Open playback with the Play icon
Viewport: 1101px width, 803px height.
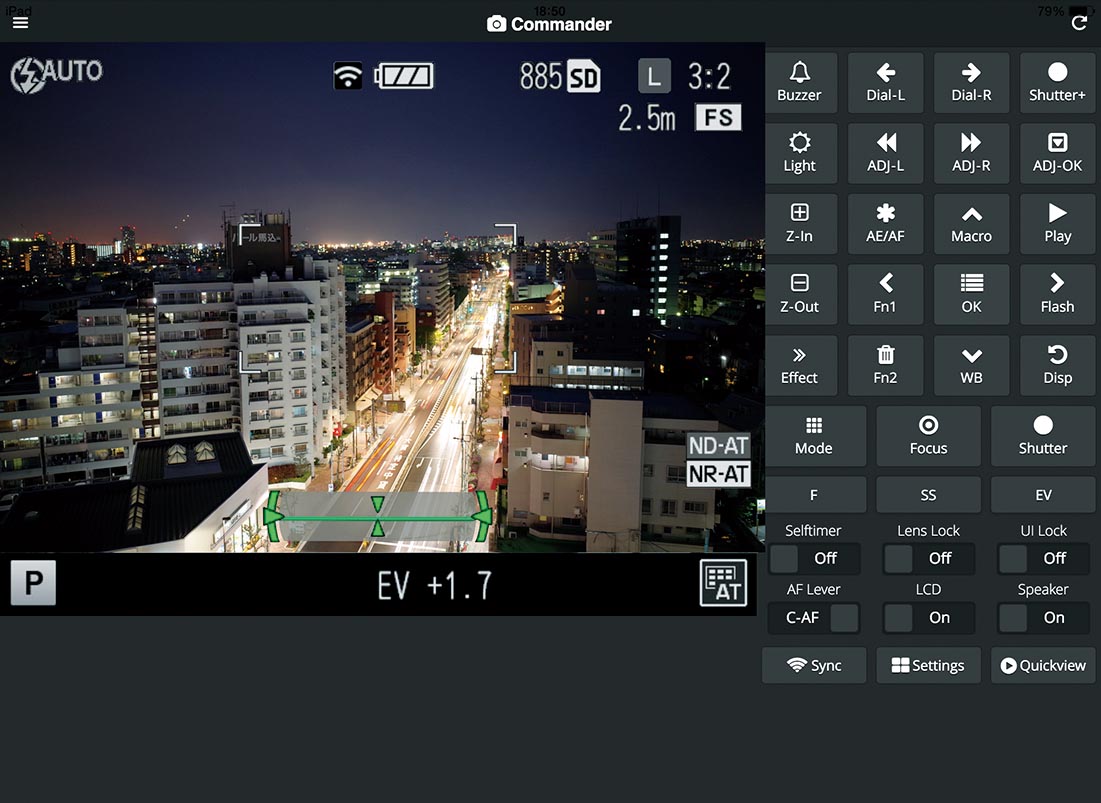[1057, 223]
